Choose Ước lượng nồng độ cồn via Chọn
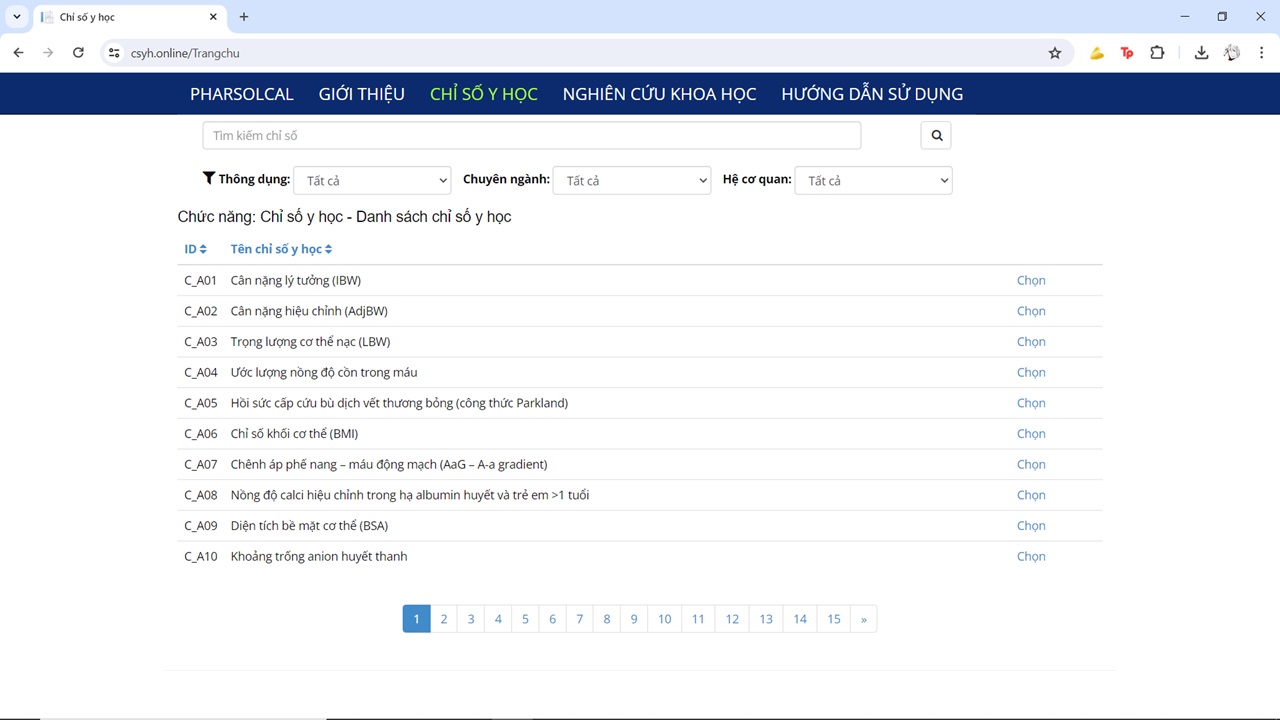The height and width of the screenshot is (720, 1280). (1031, 372)
